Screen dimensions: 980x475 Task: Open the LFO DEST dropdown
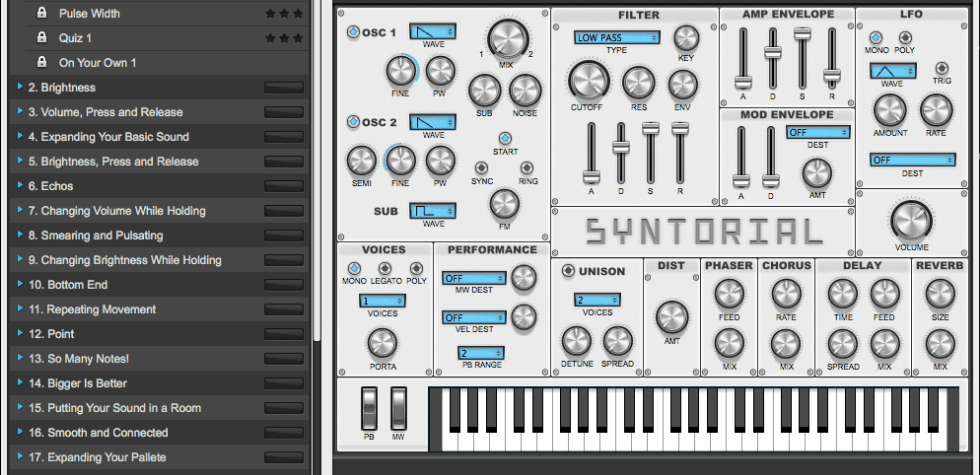coord(912,160)
